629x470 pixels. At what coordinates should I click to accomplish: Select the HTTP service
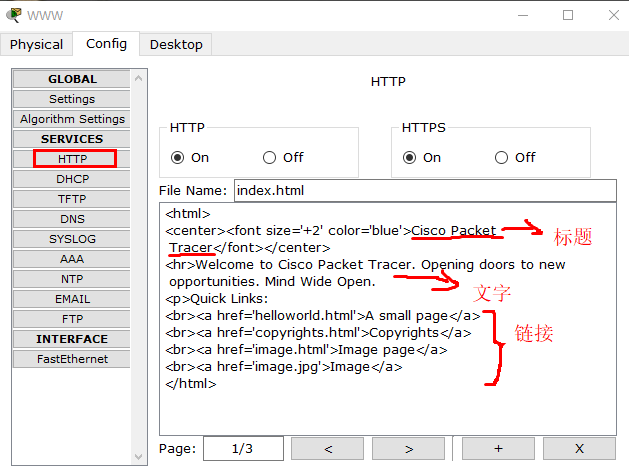click(72, 159)
